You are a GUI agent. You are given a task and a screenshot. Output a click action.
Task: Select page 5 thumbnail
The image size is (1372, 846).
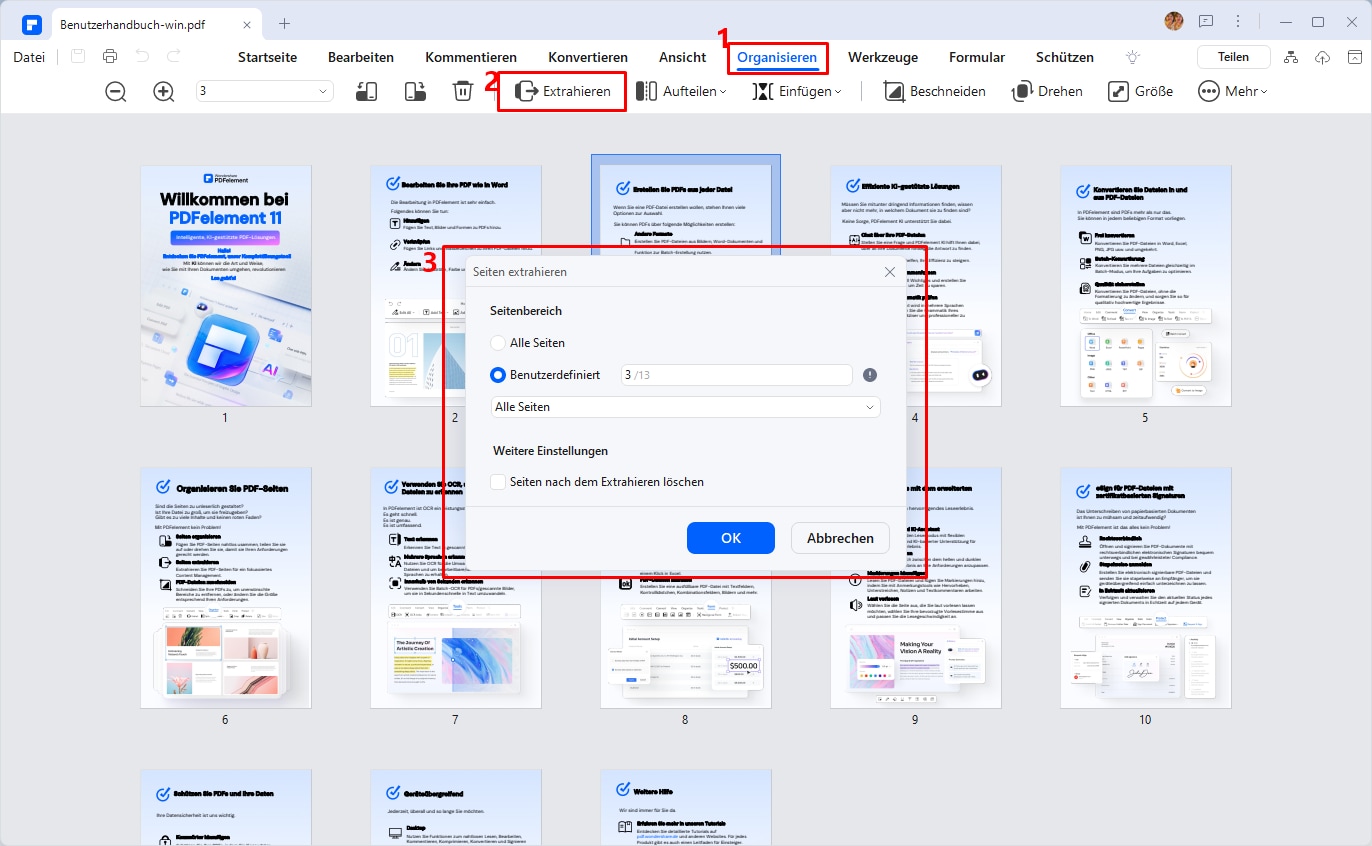click(1145, 286)
